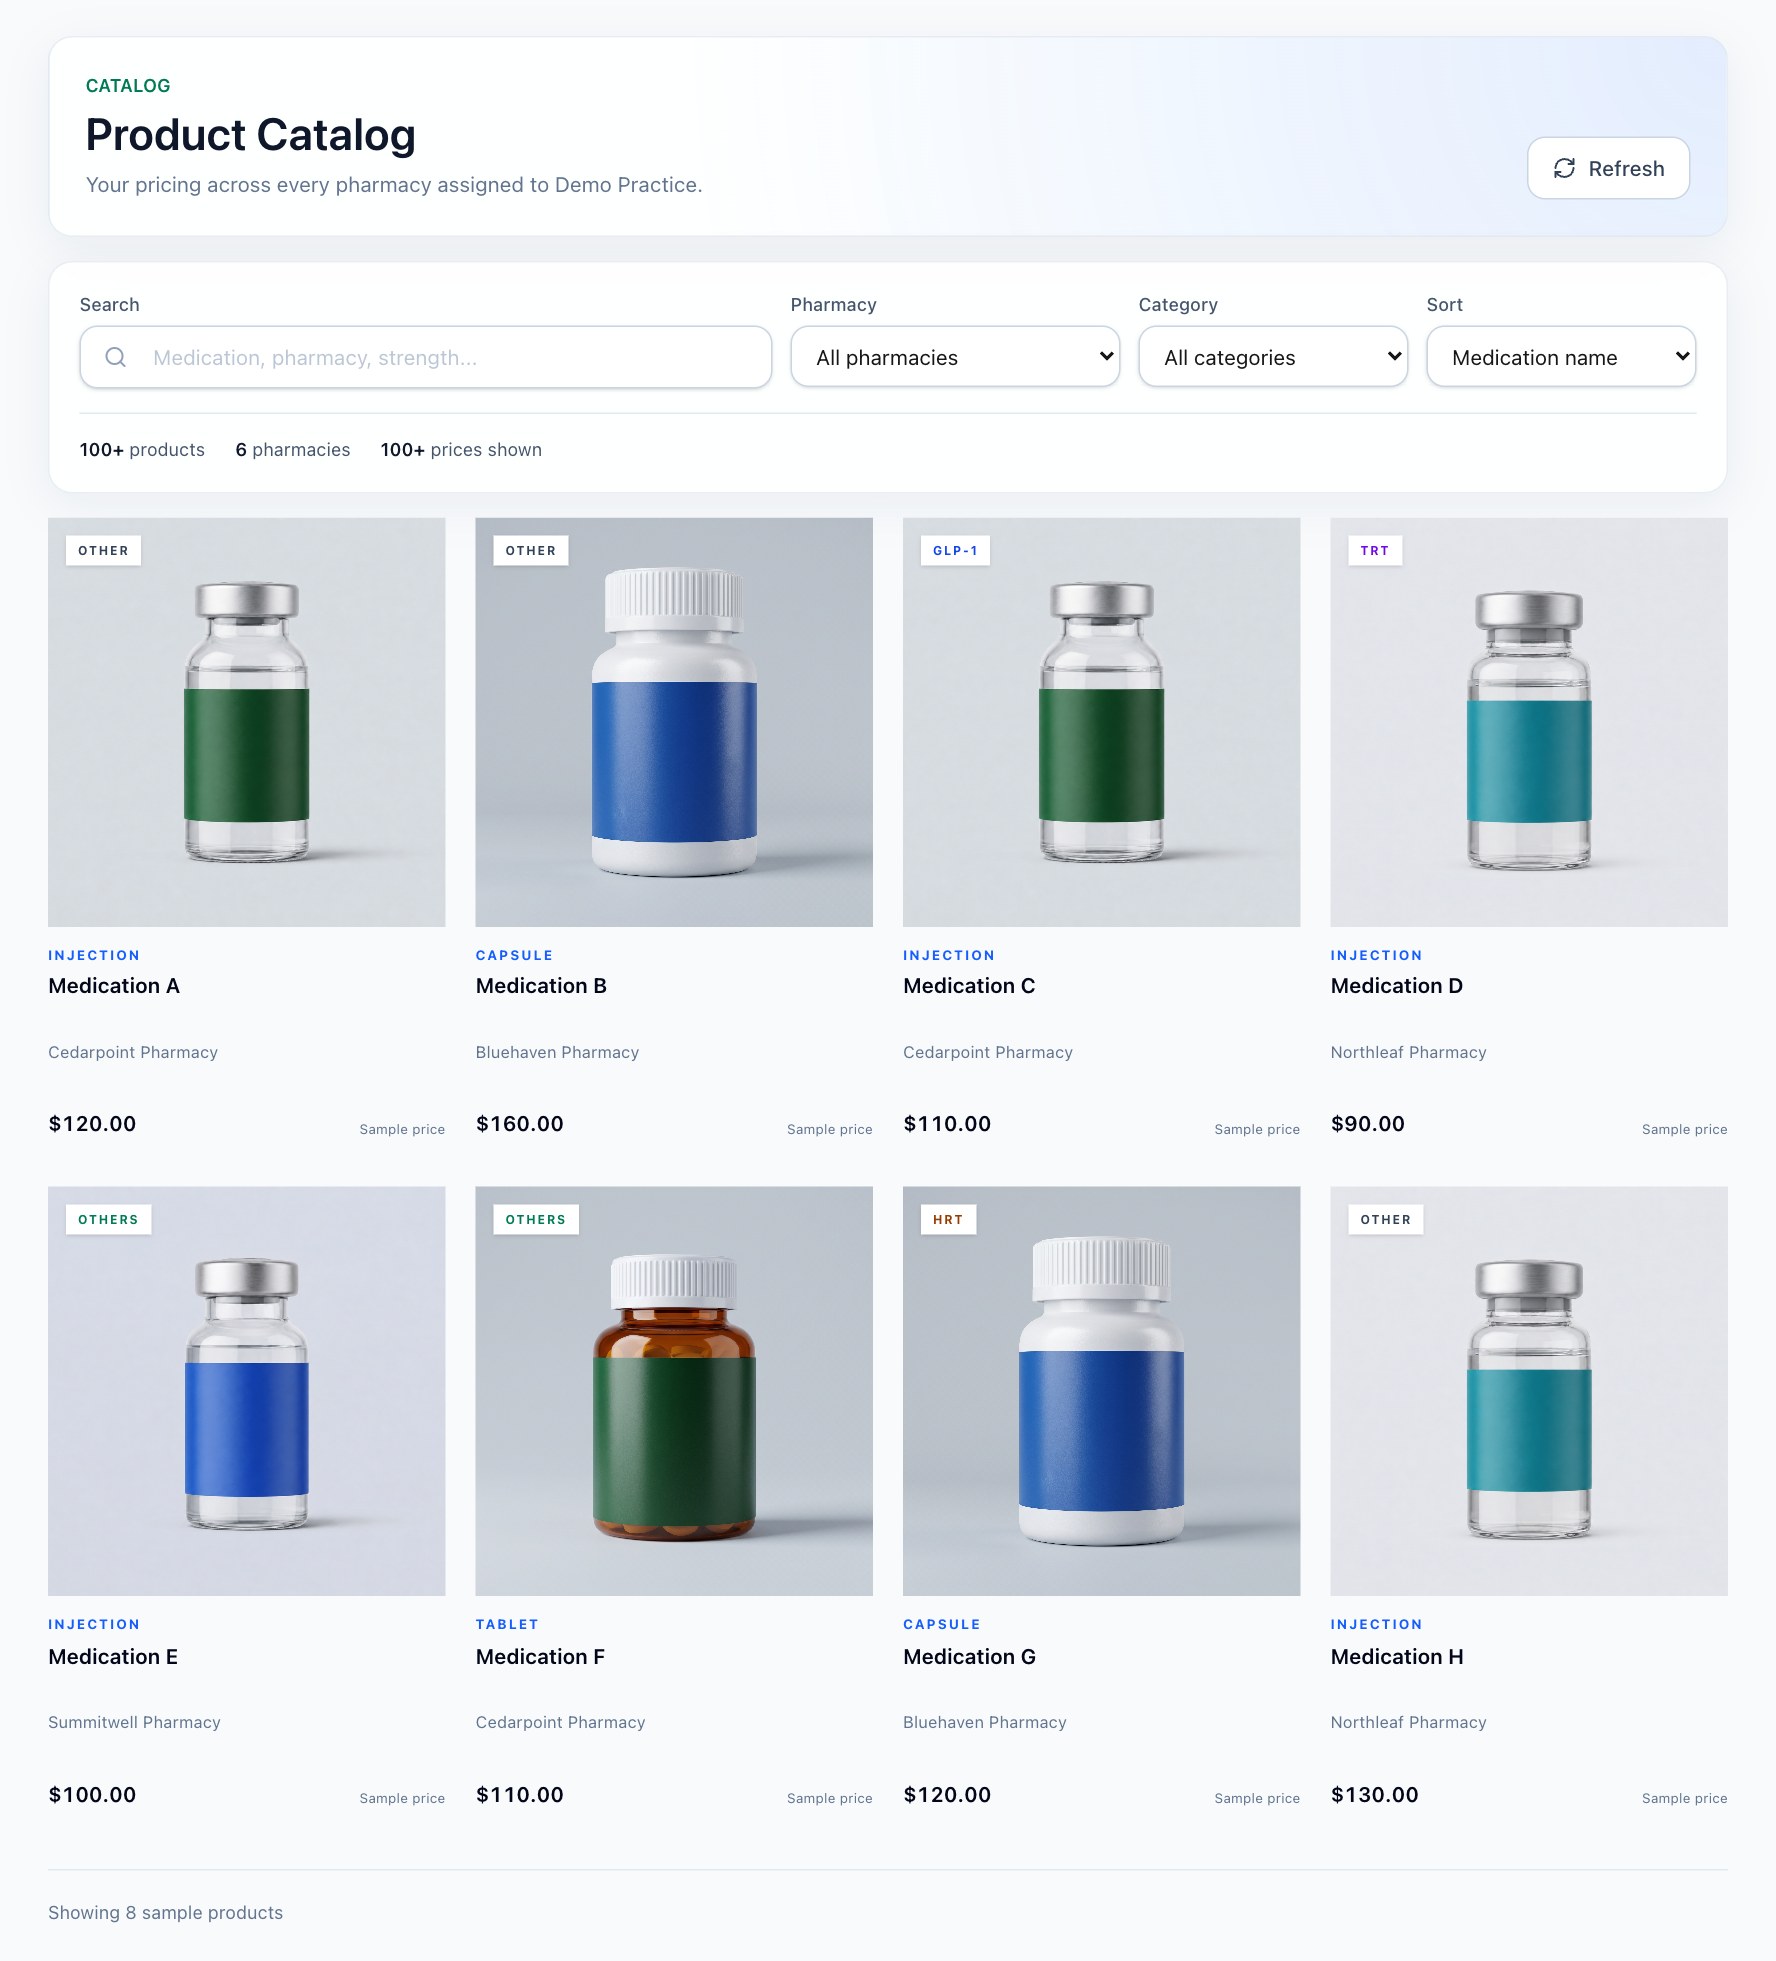
Task: Click the 6 pharmacies count
Action: coord(293,450)
